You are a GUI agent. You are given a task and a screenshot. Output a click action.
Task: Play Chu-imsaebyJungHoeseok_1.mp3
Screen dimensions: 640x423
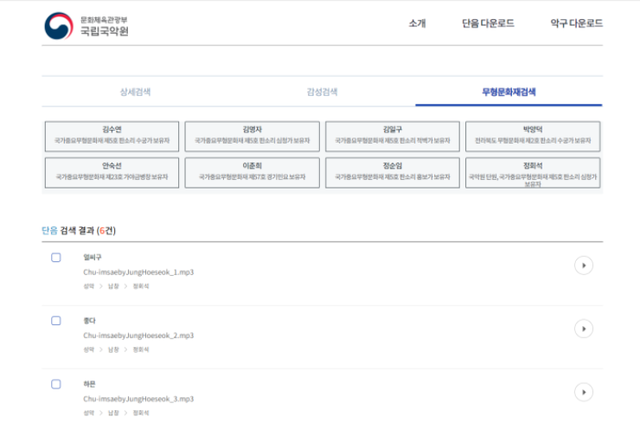[584, 265]
